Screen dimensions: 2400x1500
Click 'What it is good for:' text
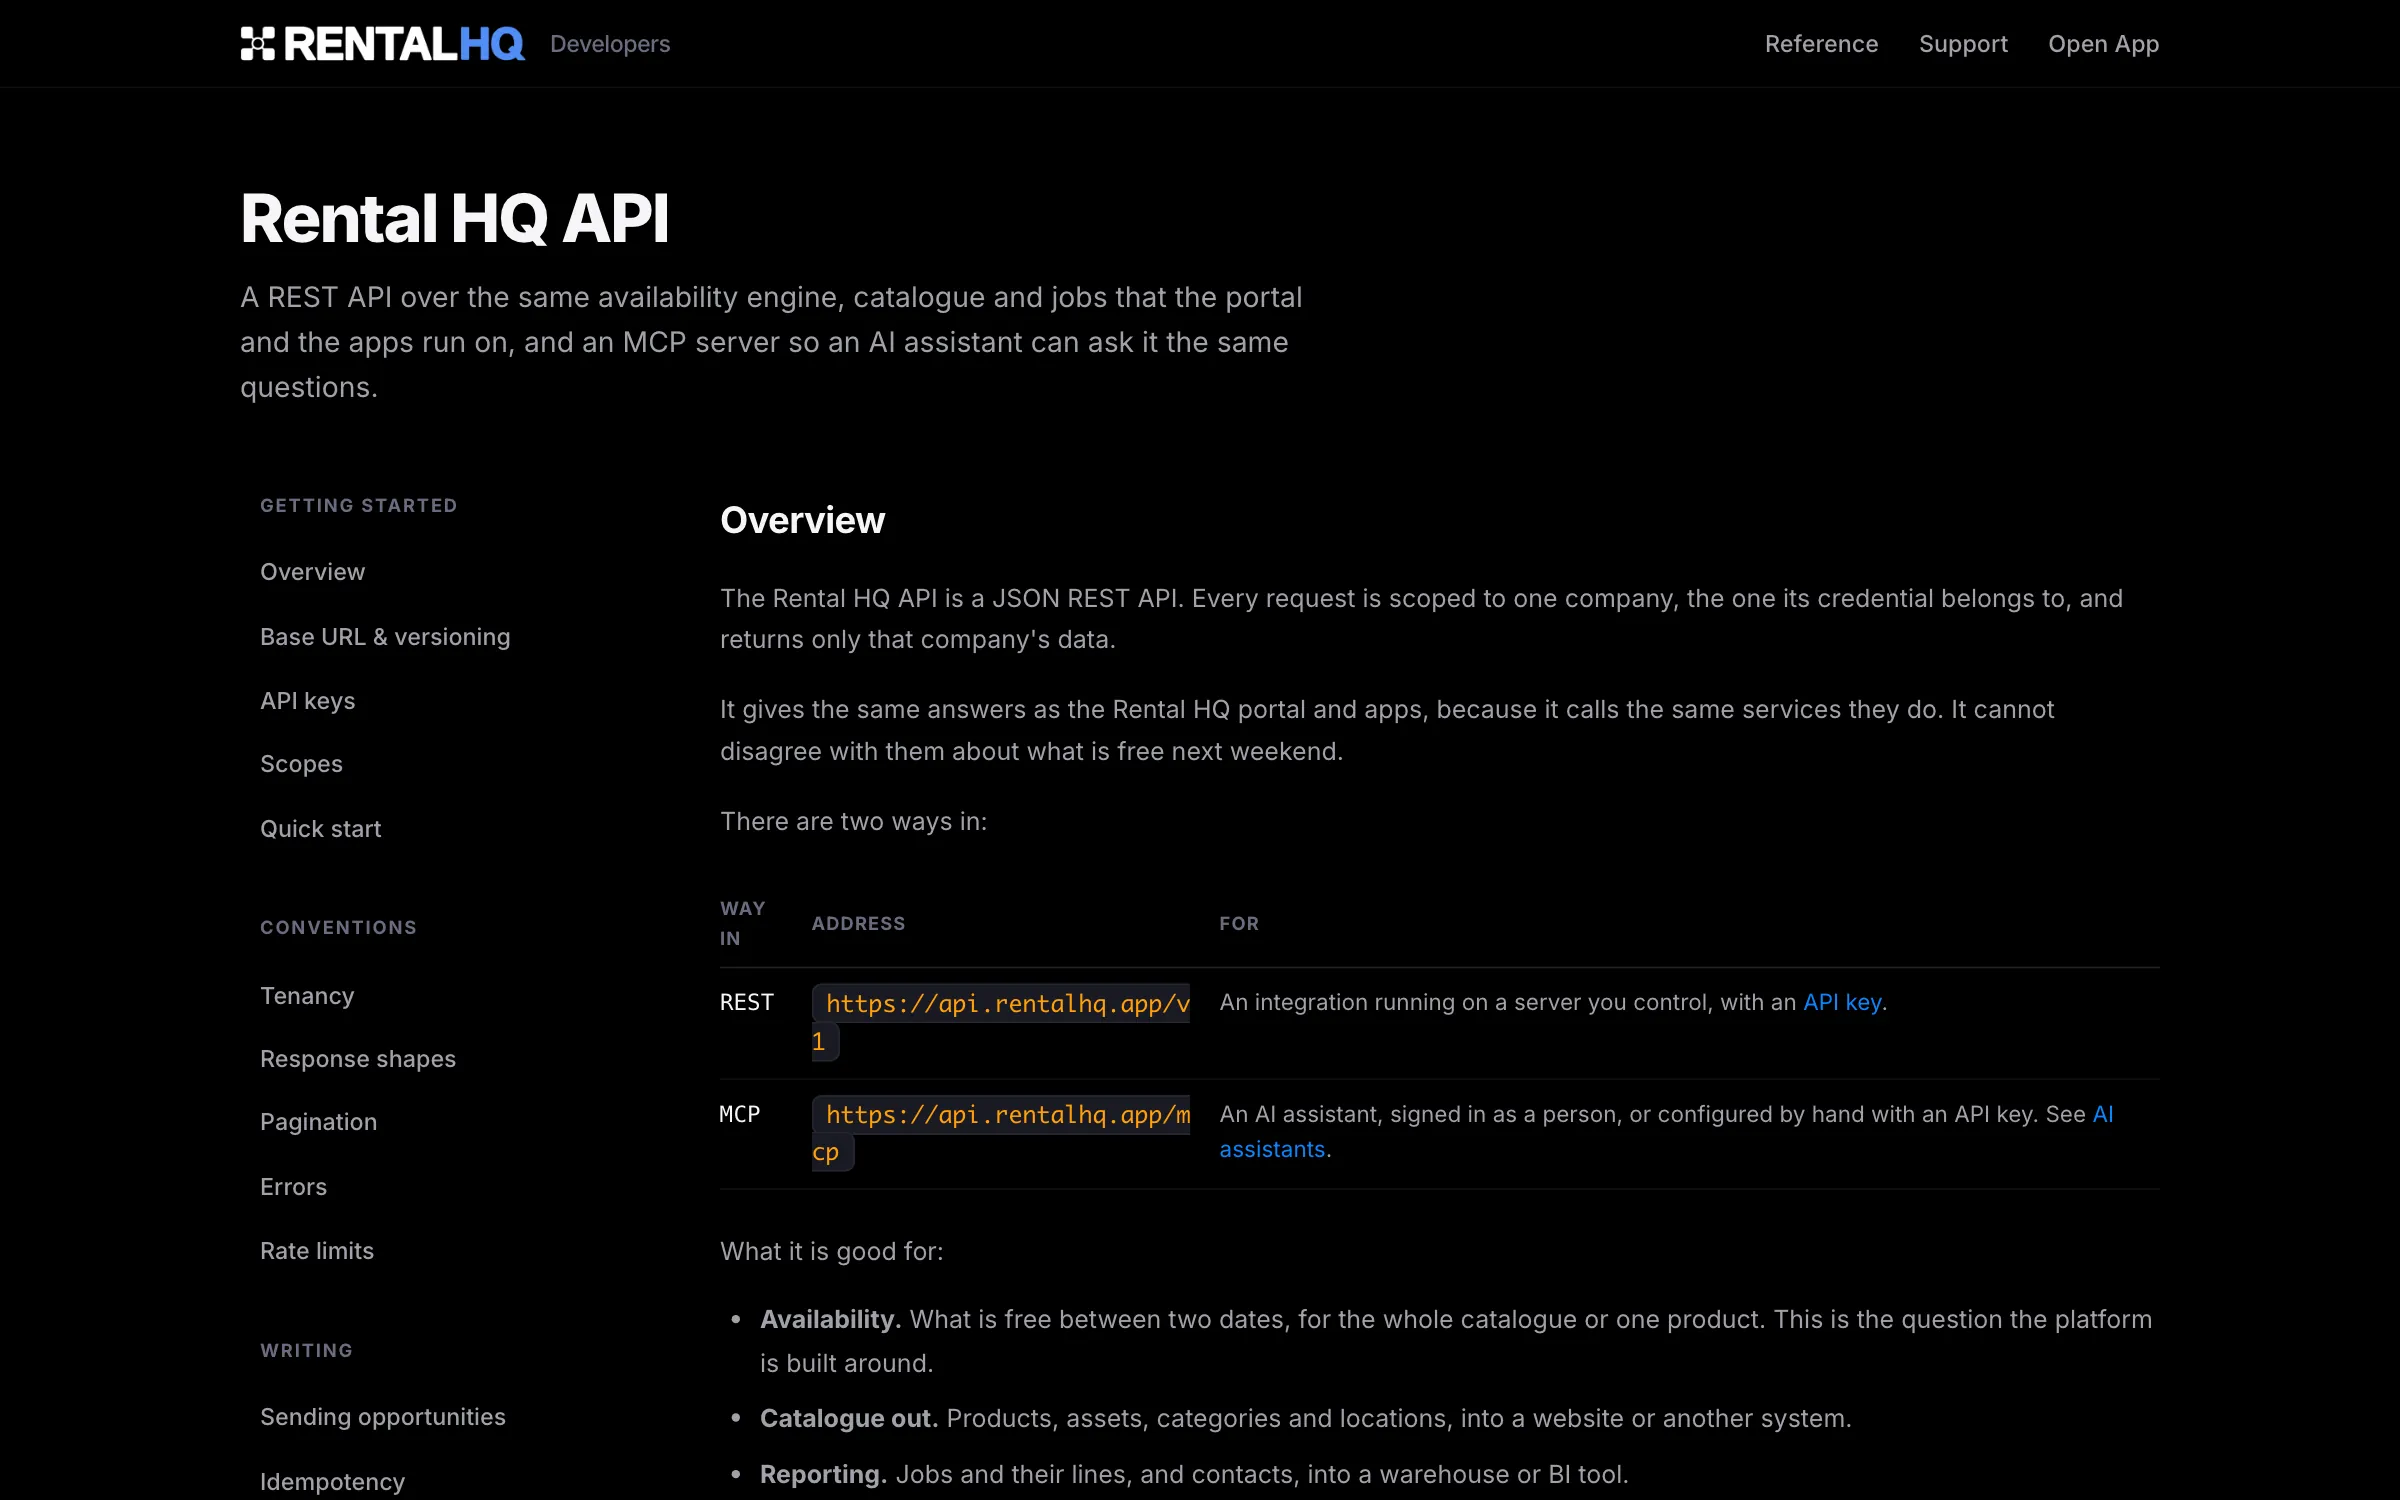point(831,1251)
